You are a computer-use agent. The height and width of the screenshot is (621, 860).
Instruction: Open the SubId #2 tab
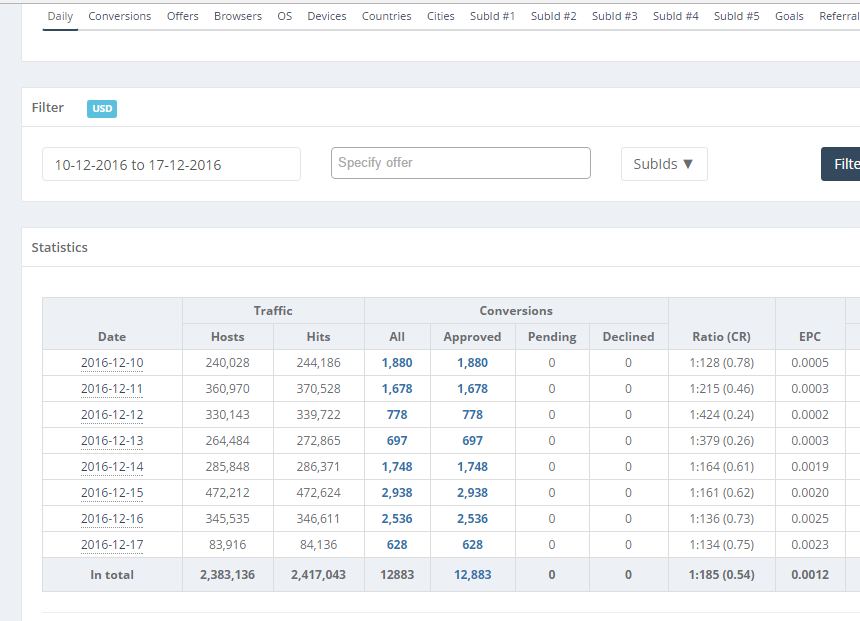(x=554, y=16)
